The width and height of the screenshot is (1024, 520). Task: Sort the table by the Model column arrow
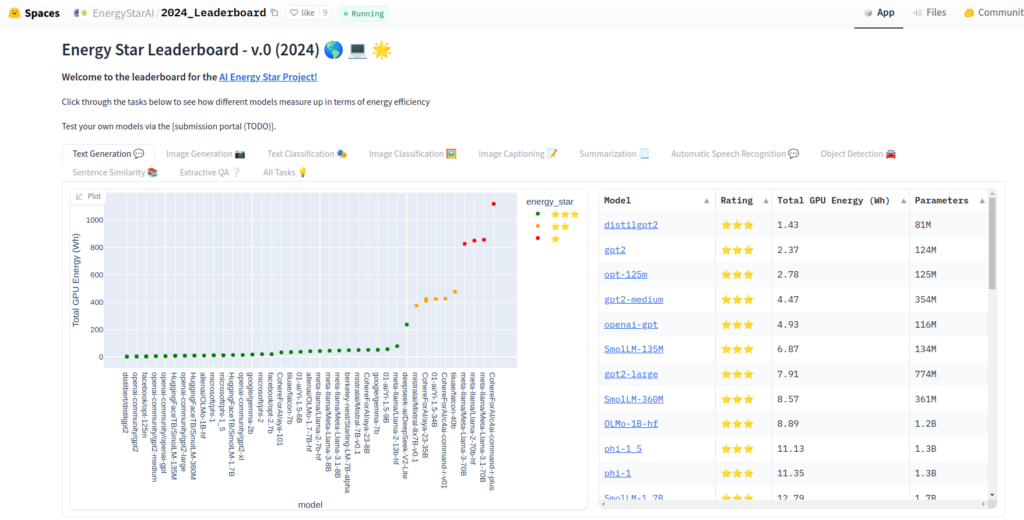point(706,201)
